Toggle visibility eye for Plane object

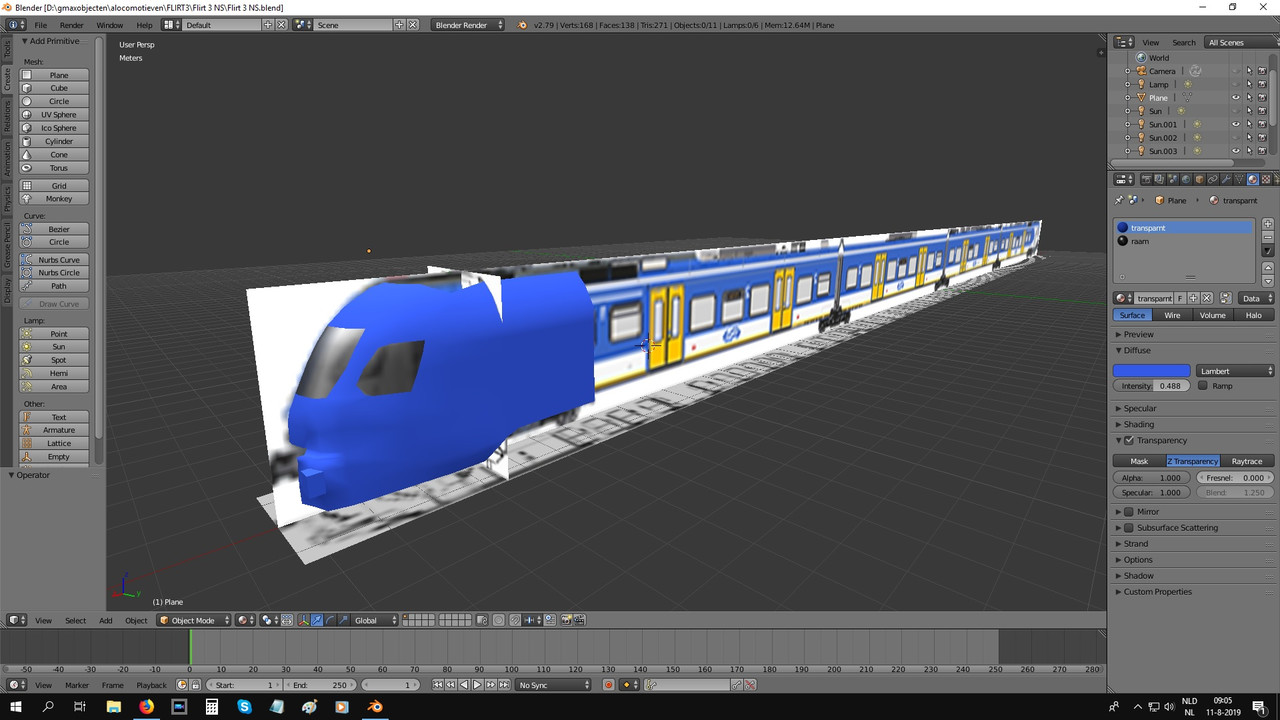tap(1236, 98)
